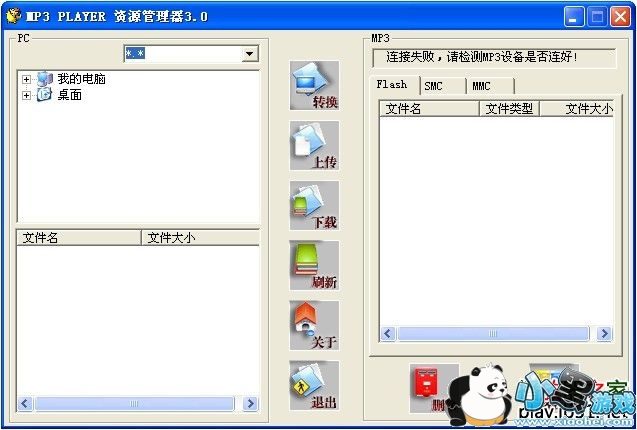
Task: Switch to the SMC tab
Action: click(443, 86)
